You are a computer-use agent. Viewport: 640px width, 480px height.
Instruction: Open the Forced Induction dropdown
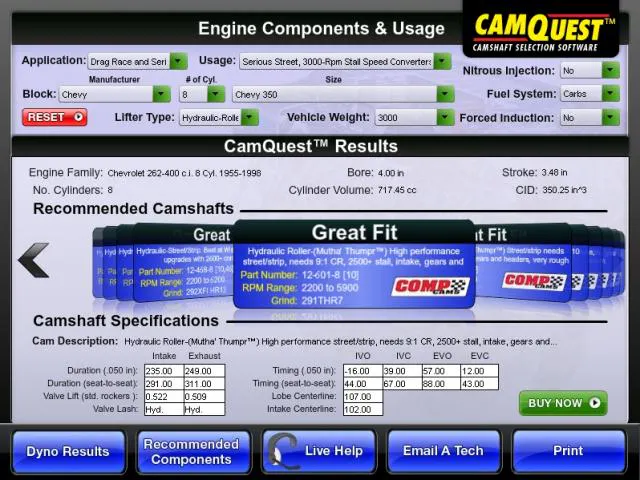[589, 117]
